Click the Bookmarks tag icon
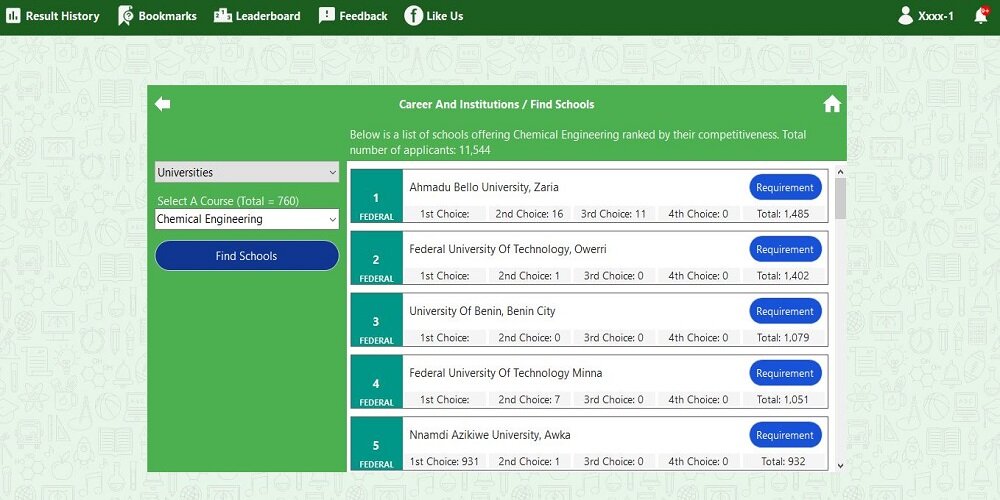Image resolution: width=1000 pixels, height=500 pixels. 126,16
